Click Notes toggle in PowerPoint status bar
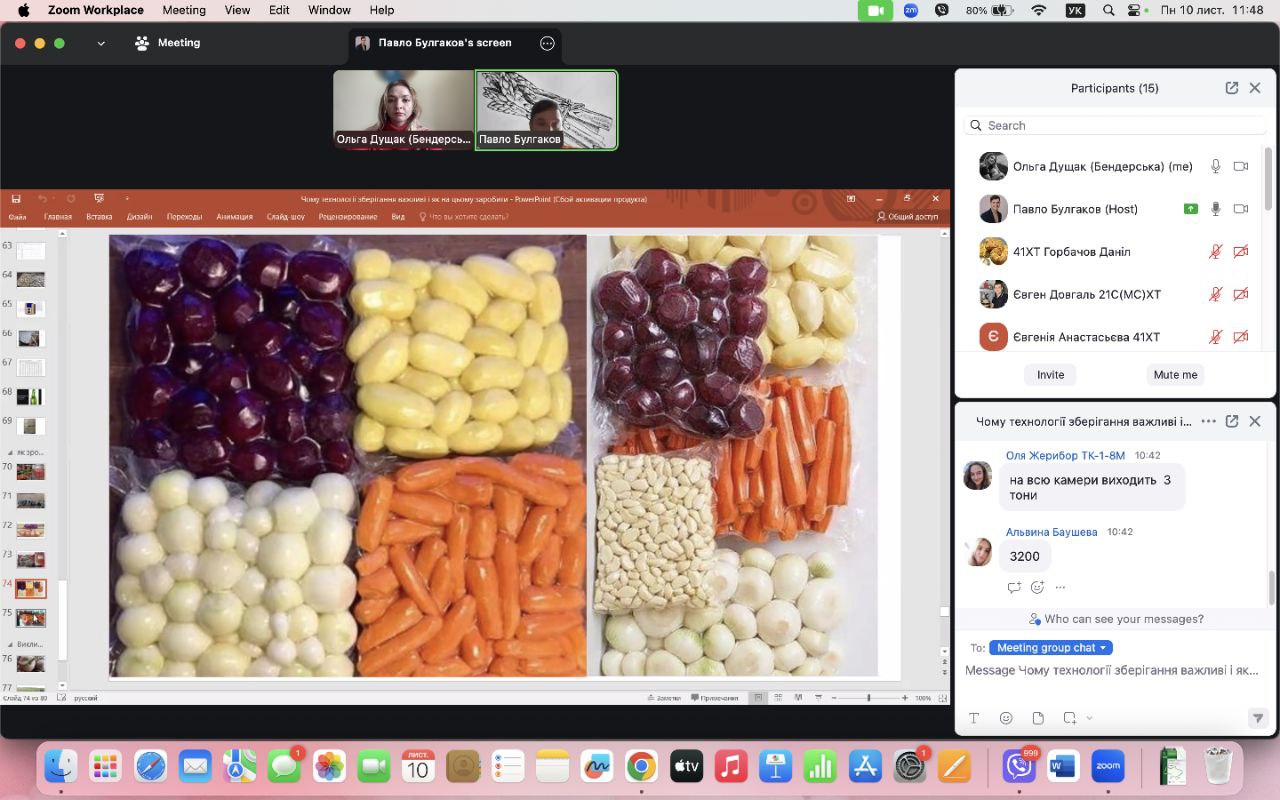The height and width of the screenshot is (800, 1280). click(664, 698)
